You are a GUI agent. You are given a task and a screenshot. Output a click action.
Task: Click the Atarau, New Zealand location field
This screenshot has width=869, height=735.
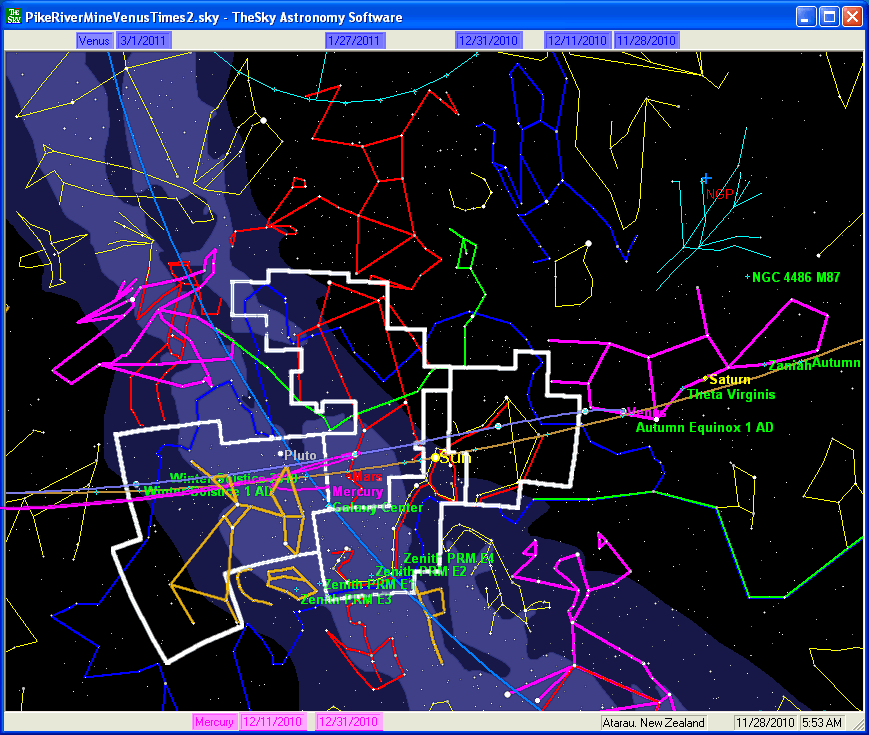[x=654, y=722]
